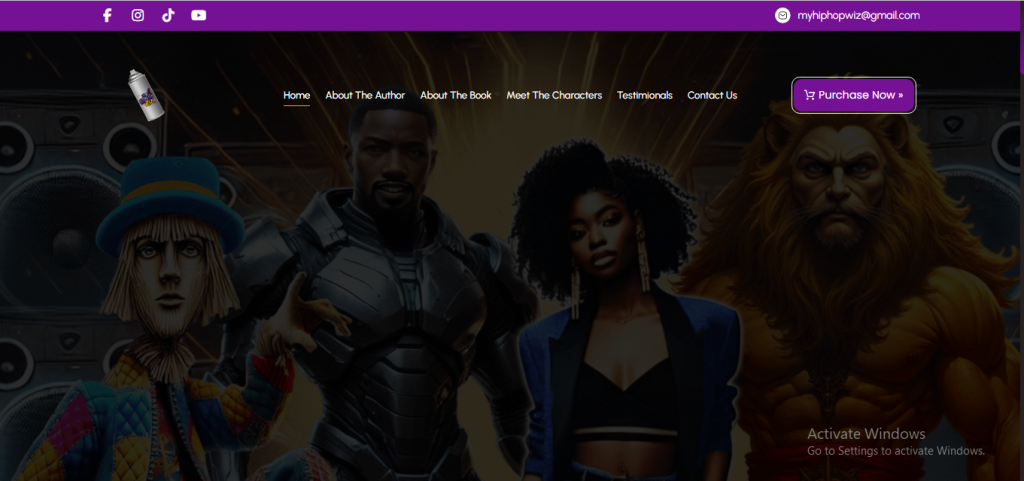Click the envelope email icon
The height and width of the screenshot is (481, 1024).
point(782,15)
